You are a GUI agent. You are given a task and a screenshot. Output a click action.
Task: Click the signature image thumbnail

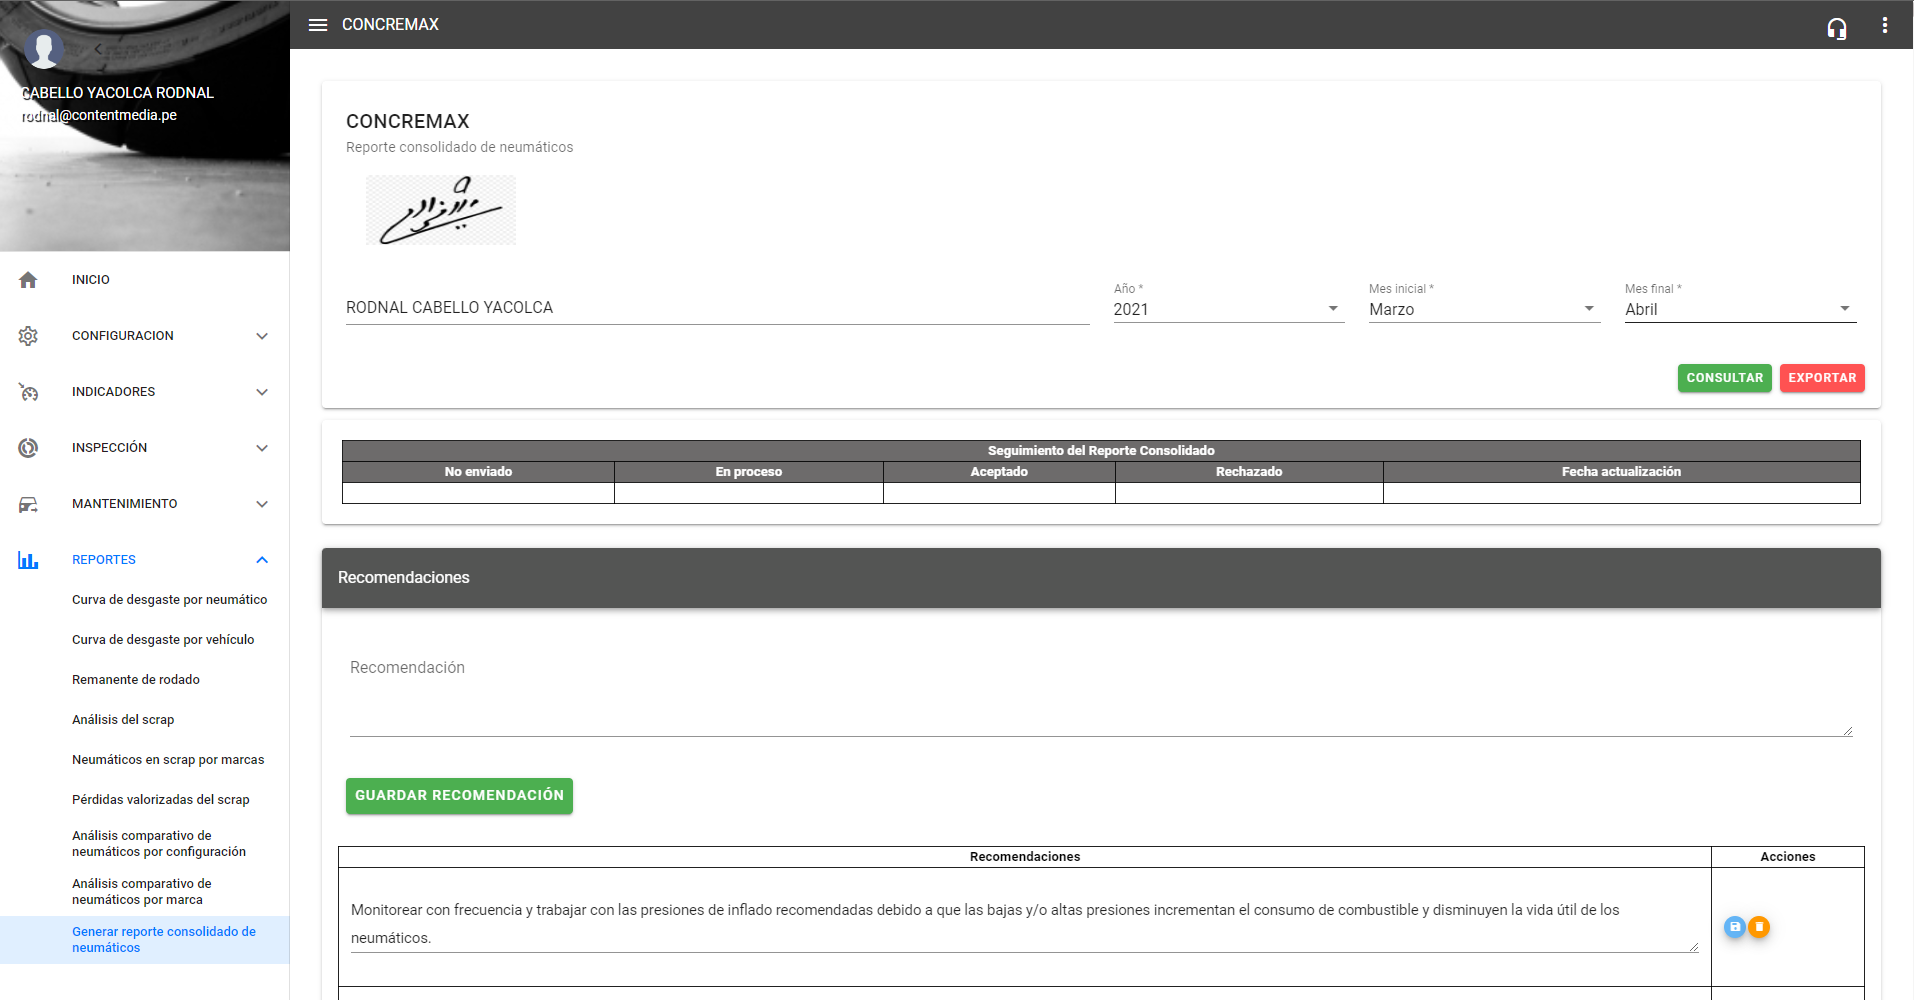pos(441,210)
